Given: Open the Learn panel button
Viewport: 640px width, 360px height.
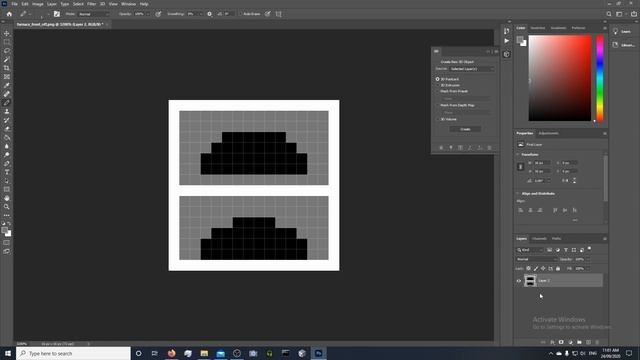Looking at the screenshot, I should pos(622,31).
